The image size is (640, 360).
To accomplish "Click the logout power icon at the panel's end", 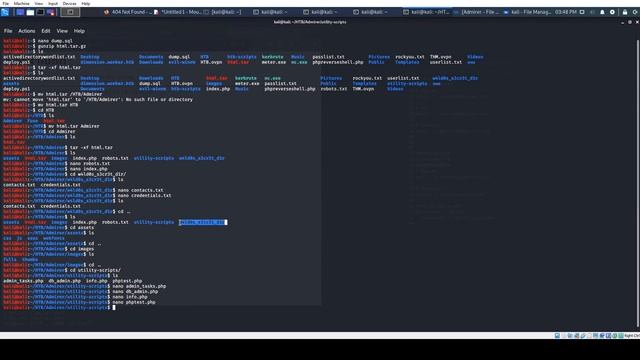I will (x=635, y=12).
